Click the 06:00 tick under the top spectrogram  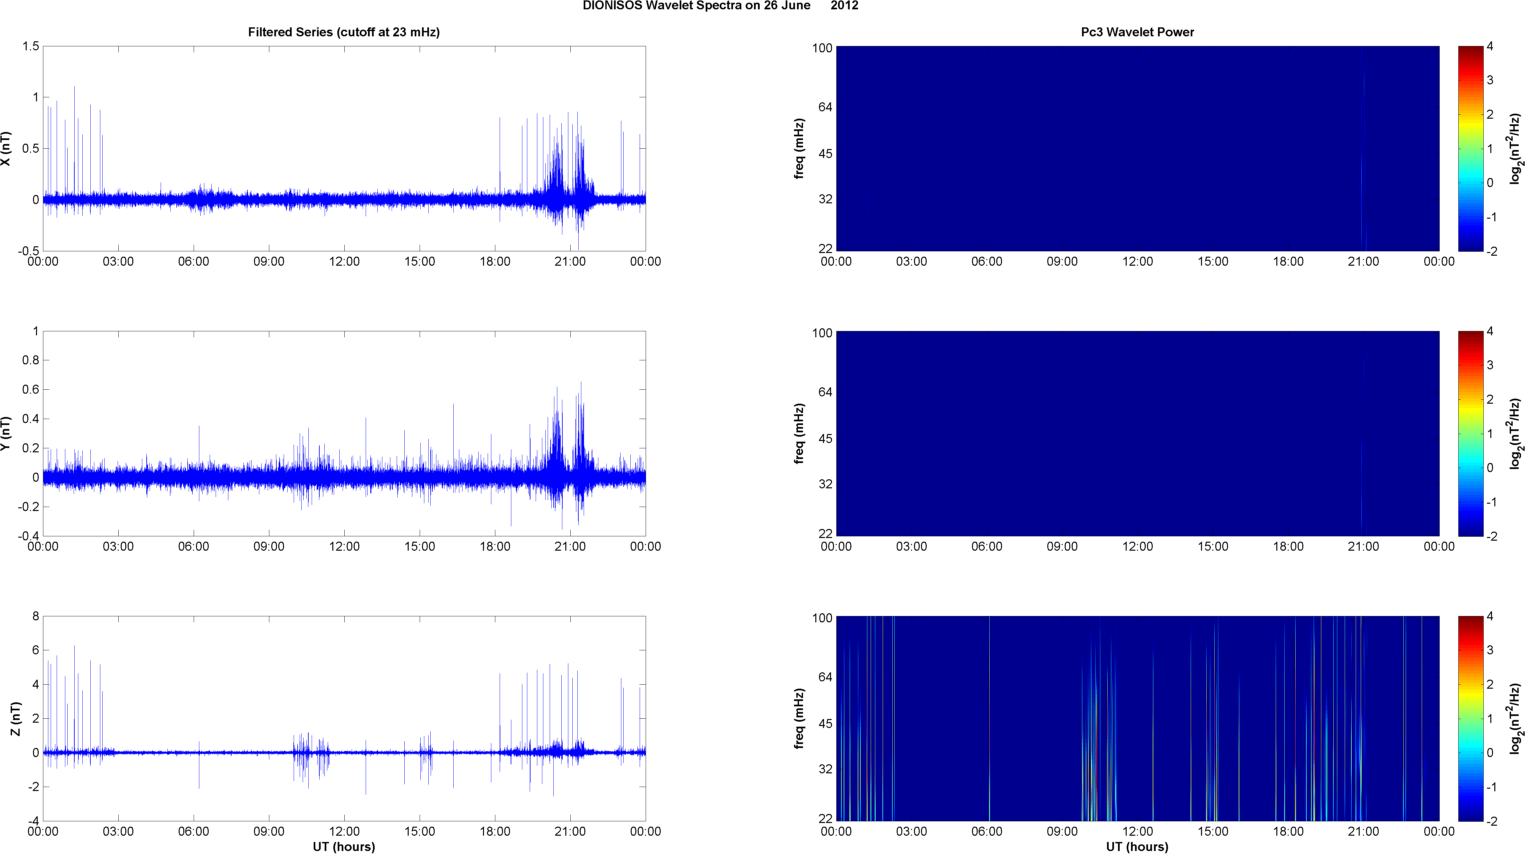[987, 262]
